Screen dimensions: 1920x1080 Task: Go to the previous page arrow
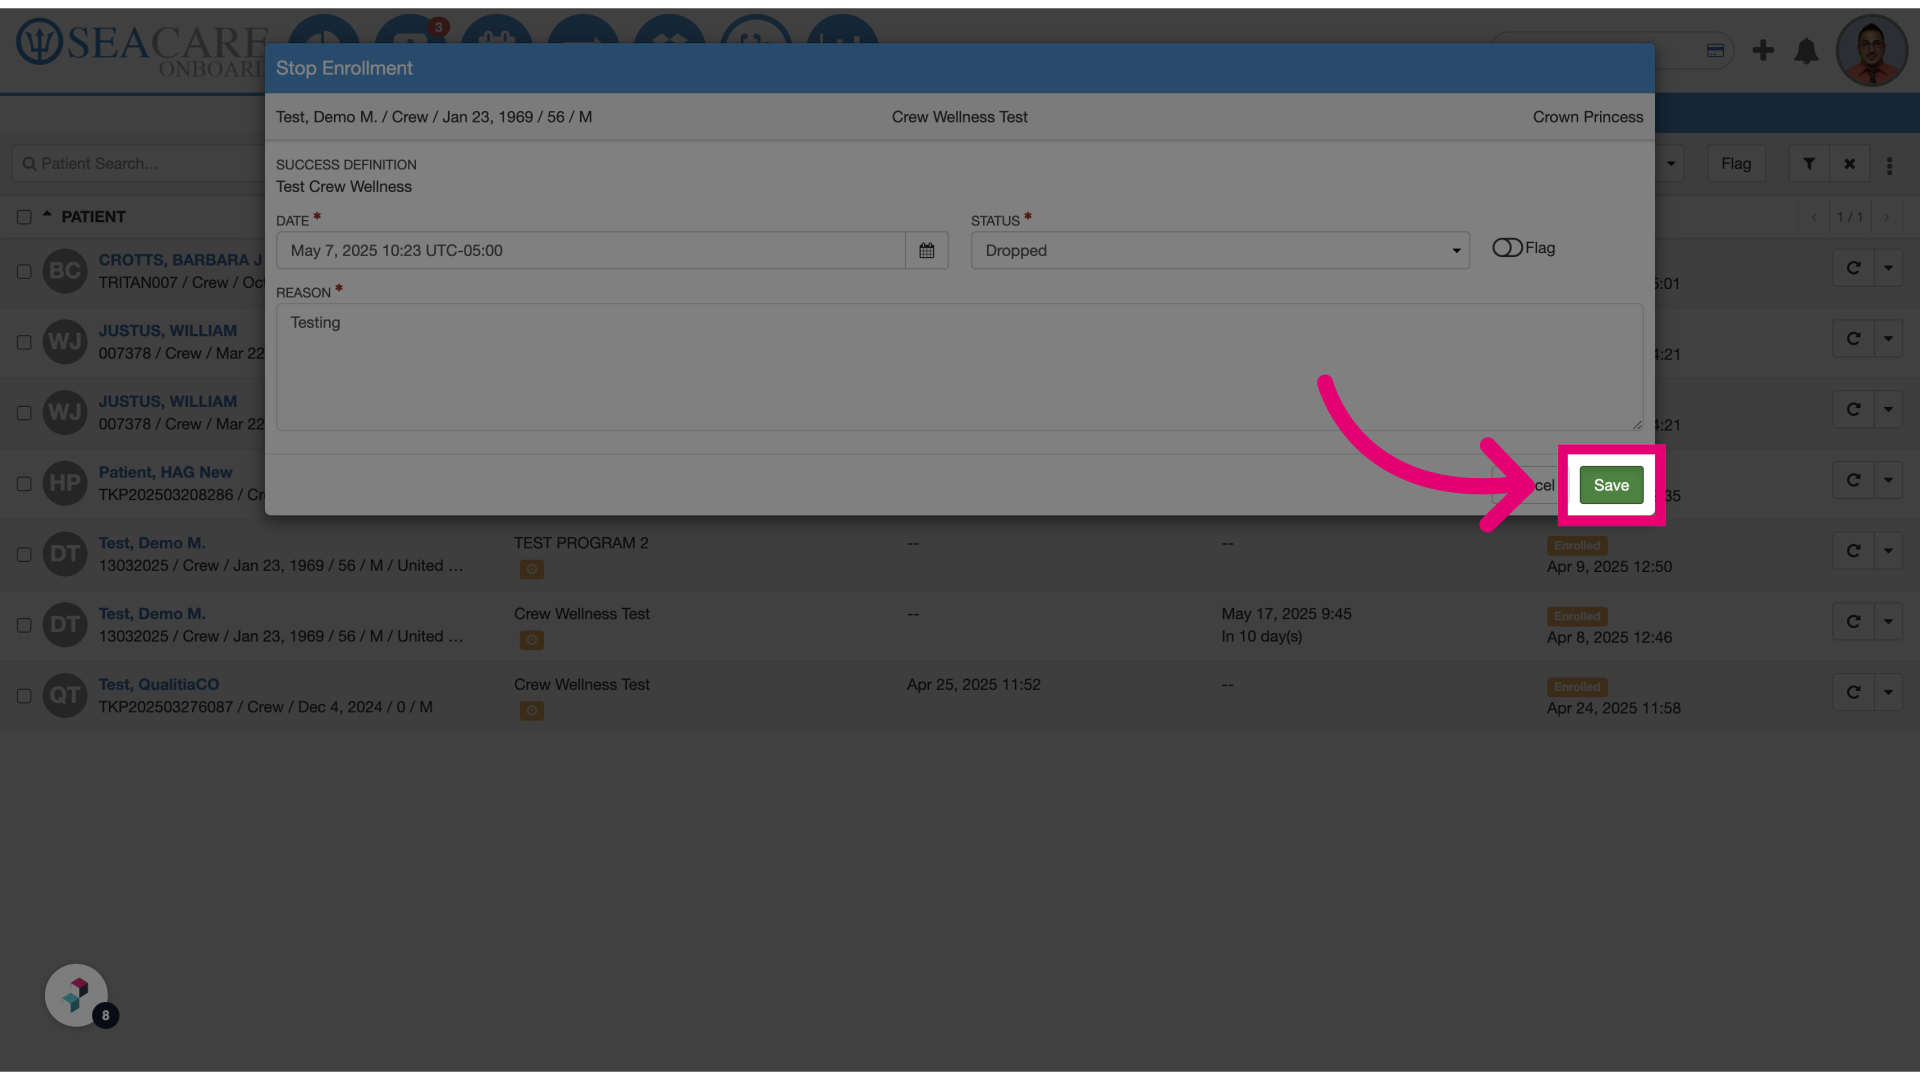[1813, 217]
